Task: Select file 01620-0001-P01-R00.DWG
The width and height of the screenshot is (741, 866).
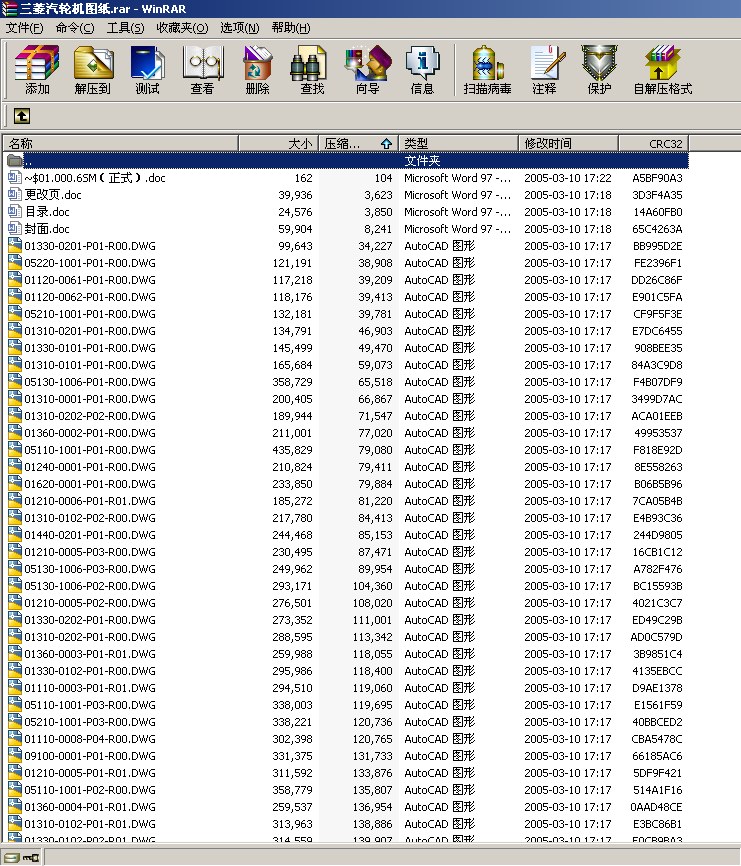Action: (90, 484)
